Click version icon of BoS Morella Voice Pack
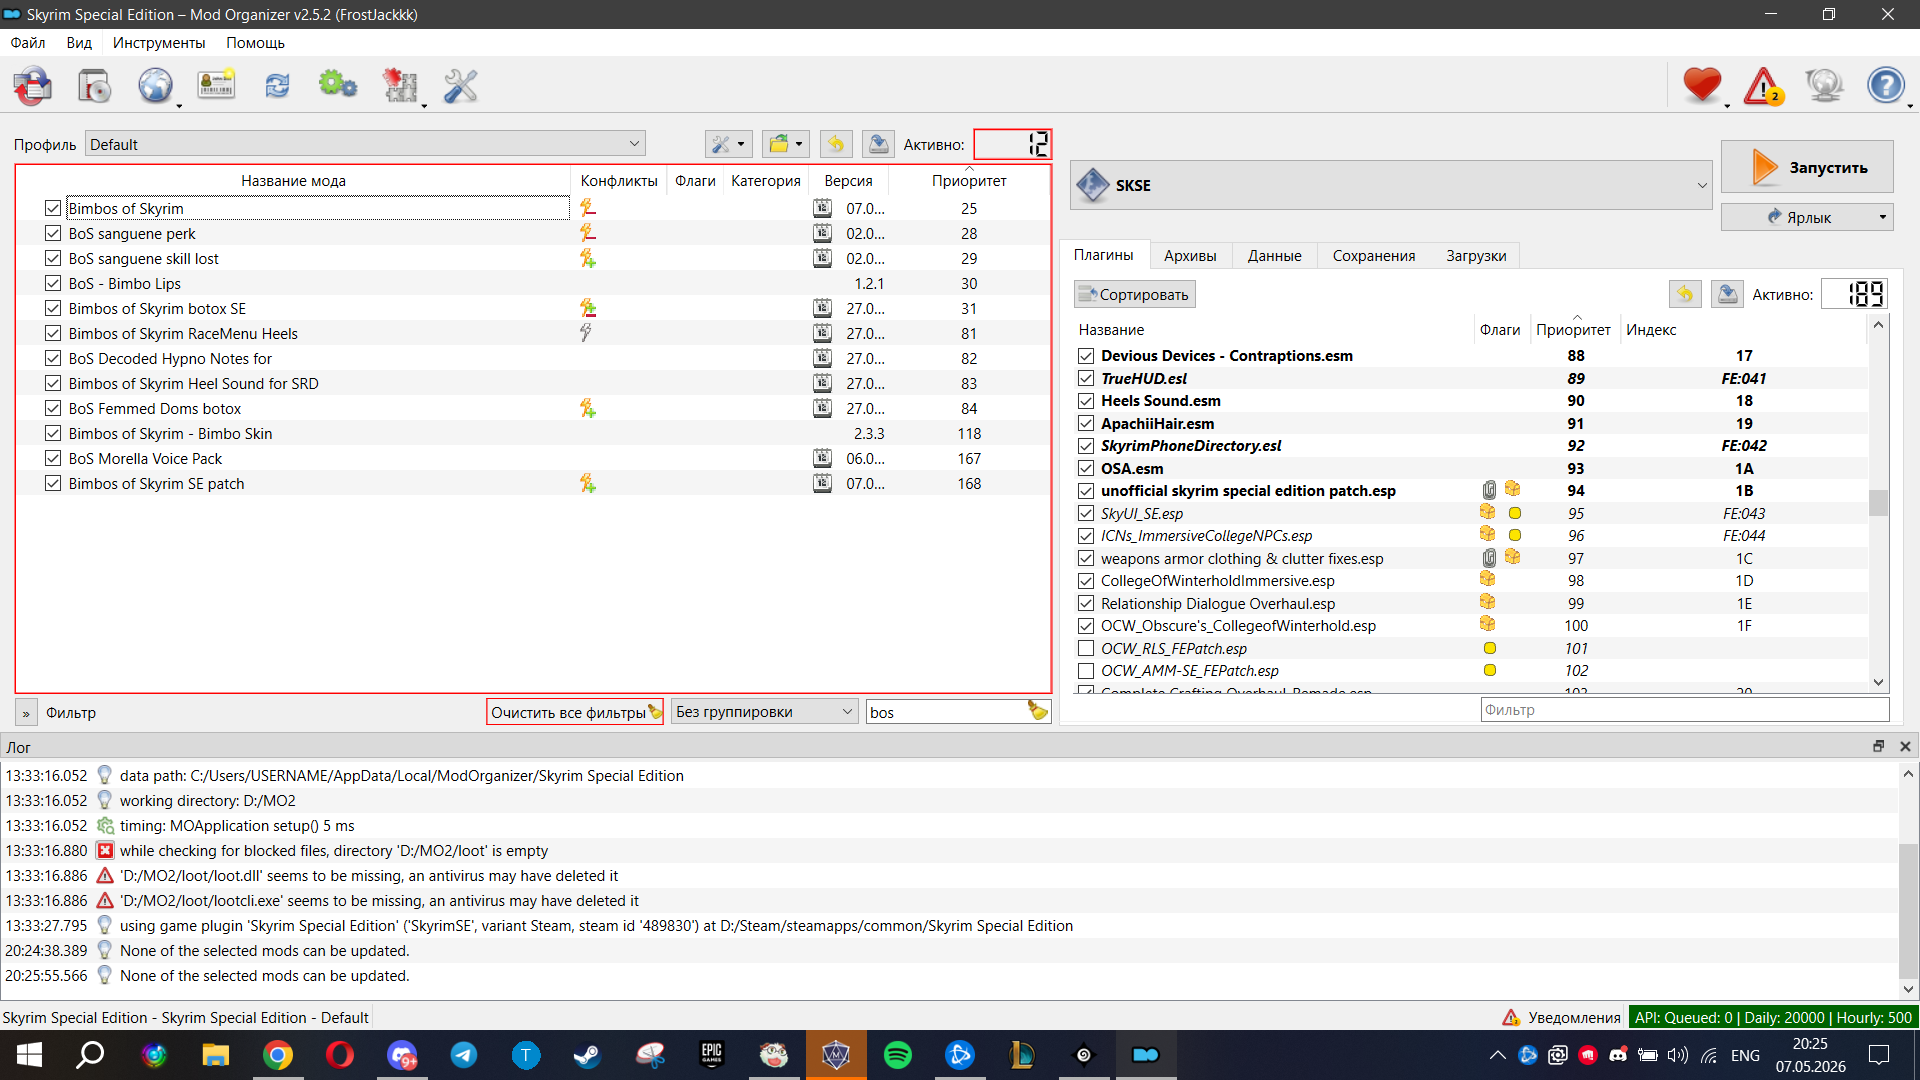 [822, 458]
